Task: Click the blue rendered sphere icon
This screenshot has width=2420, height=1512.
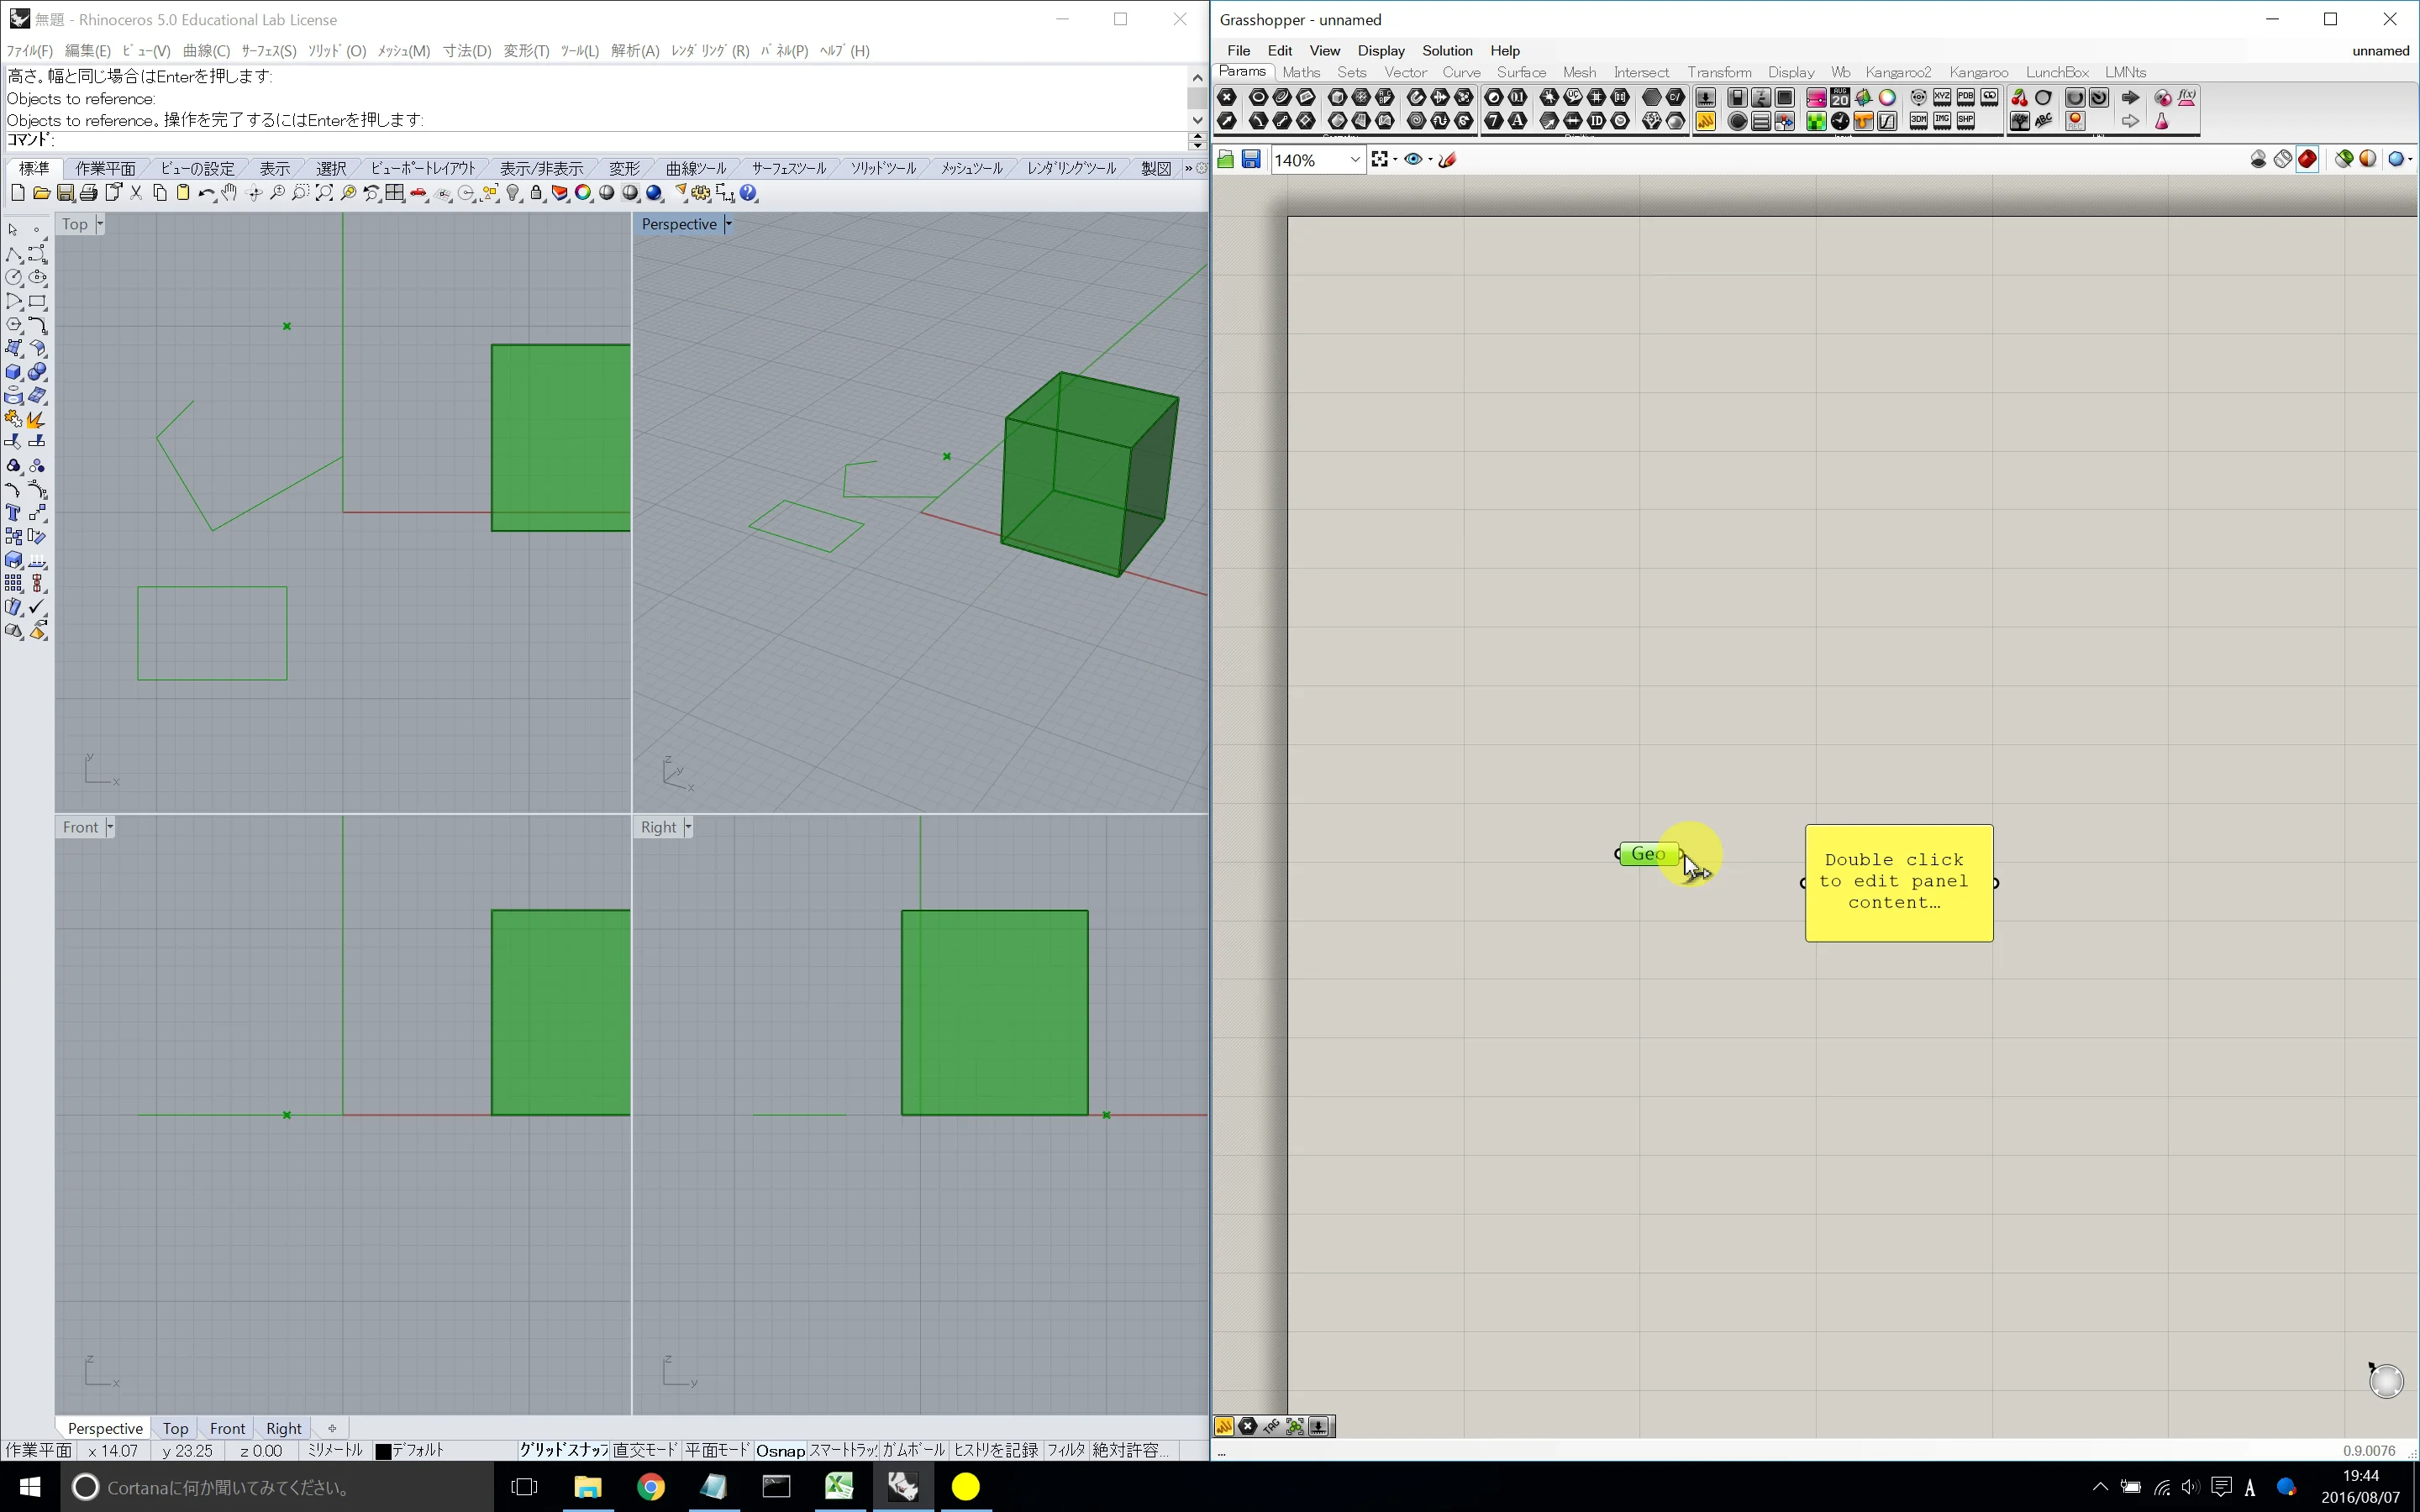Action: (654, 193)
